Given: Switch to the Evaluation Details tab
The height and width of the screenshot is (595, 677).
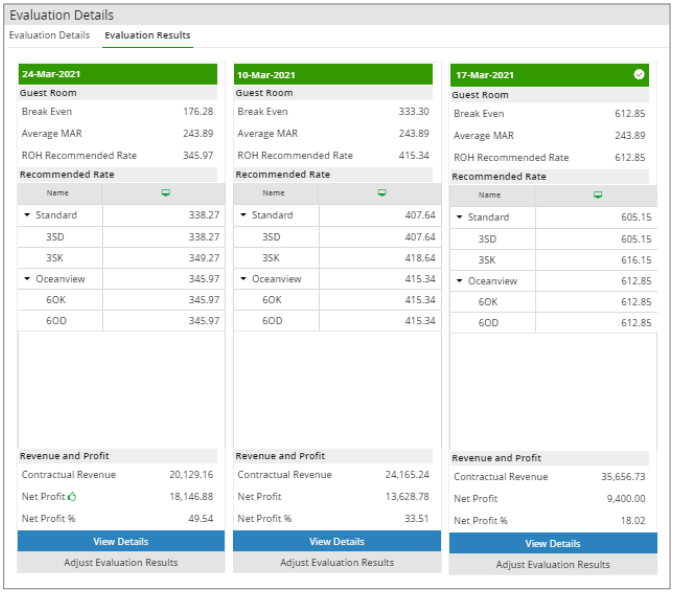Looking at the screenshot, I should click(x=49, y=35).
